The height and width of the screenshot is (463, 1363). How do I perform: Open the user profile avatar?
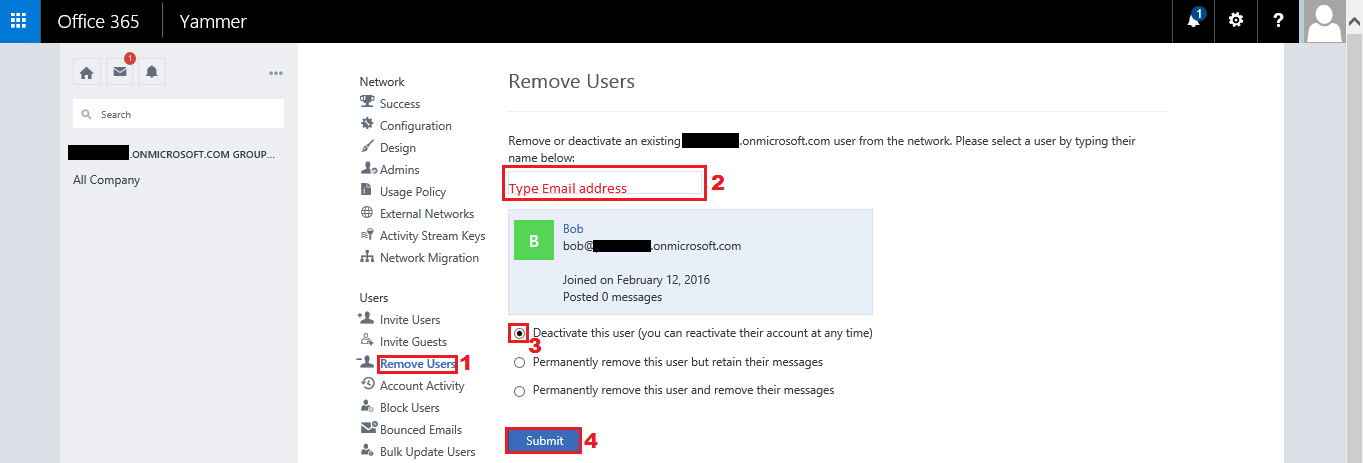(x=1325, y=22)
